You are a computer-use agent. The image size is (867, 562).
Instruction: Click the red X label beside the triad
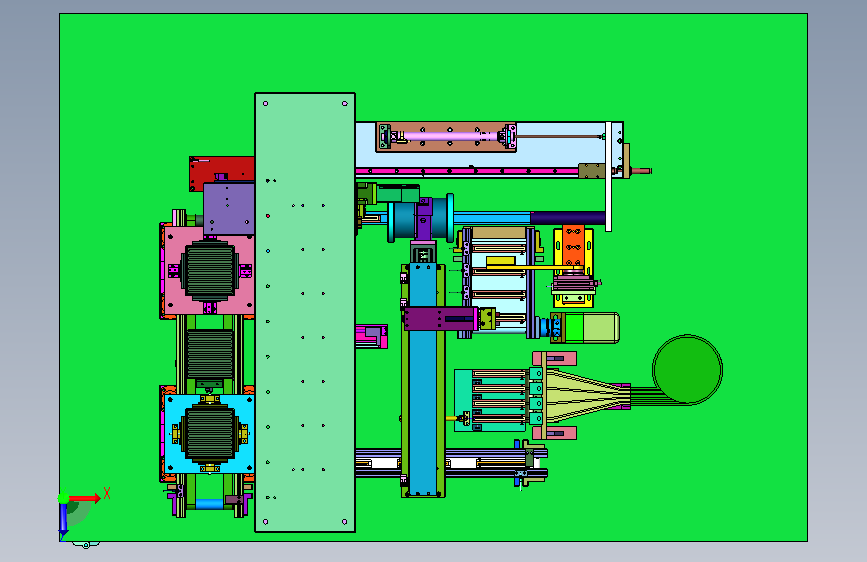click(x=107, y=493)
